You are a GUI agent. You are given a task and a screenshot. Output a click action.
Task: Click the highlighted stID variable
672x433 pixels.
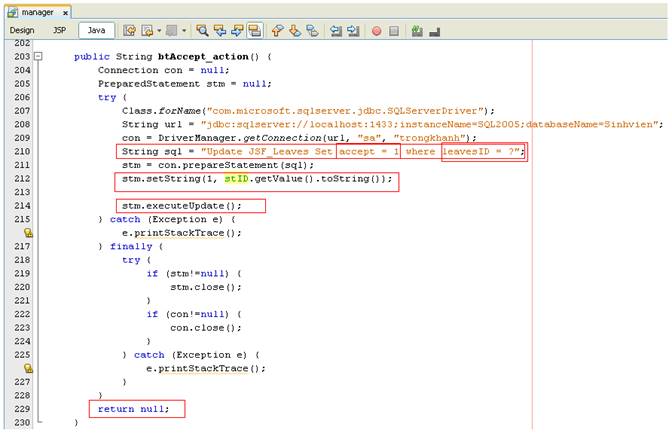236,179
